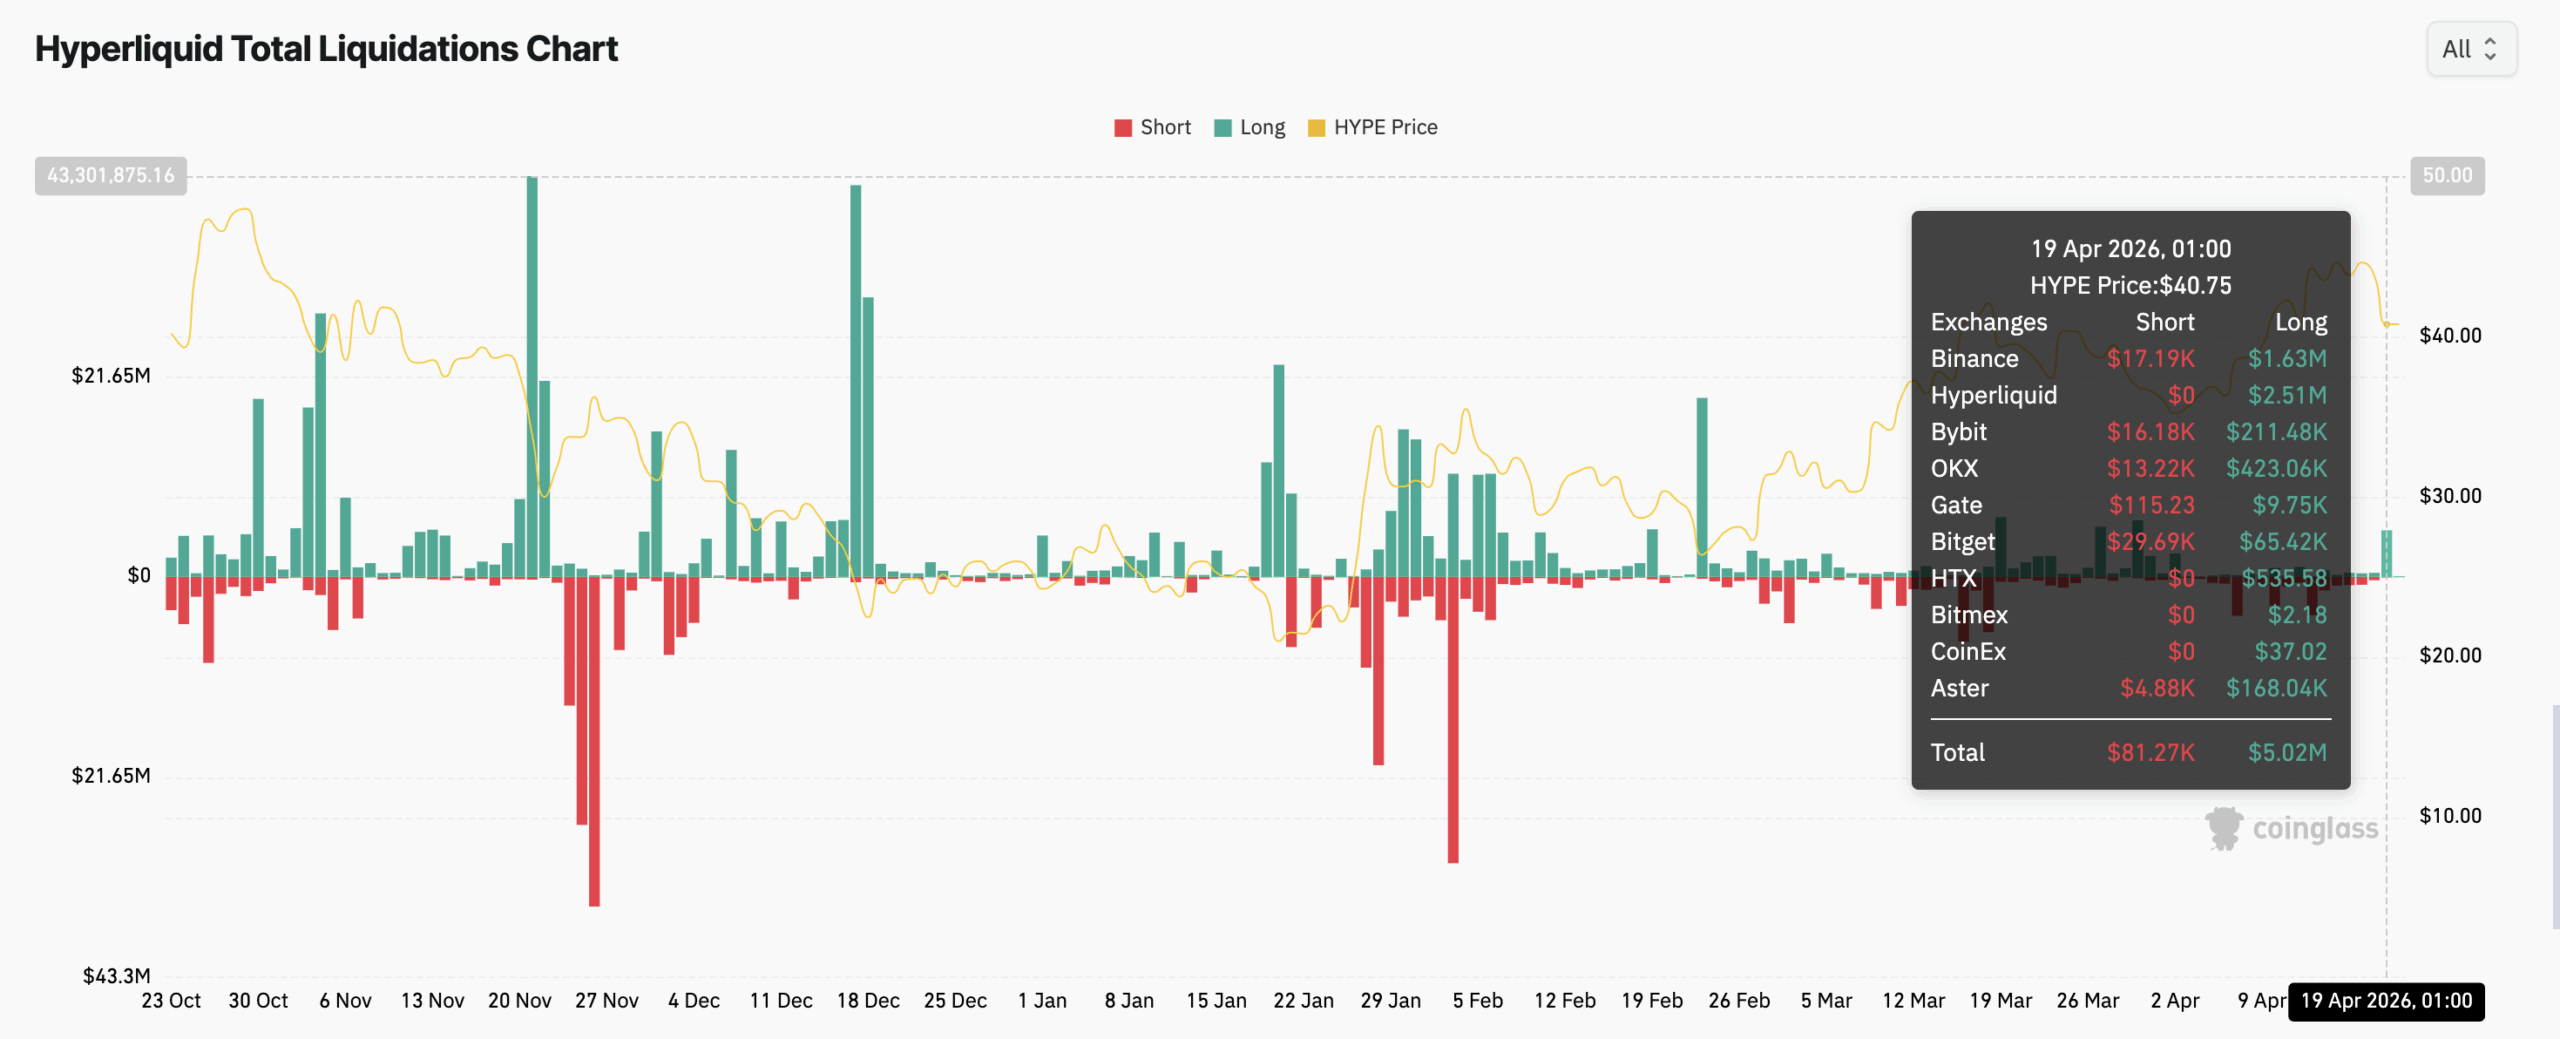Click the tall green Long bar near 18 Dec
The image size is (2560, 1039).
click(856, 381)
